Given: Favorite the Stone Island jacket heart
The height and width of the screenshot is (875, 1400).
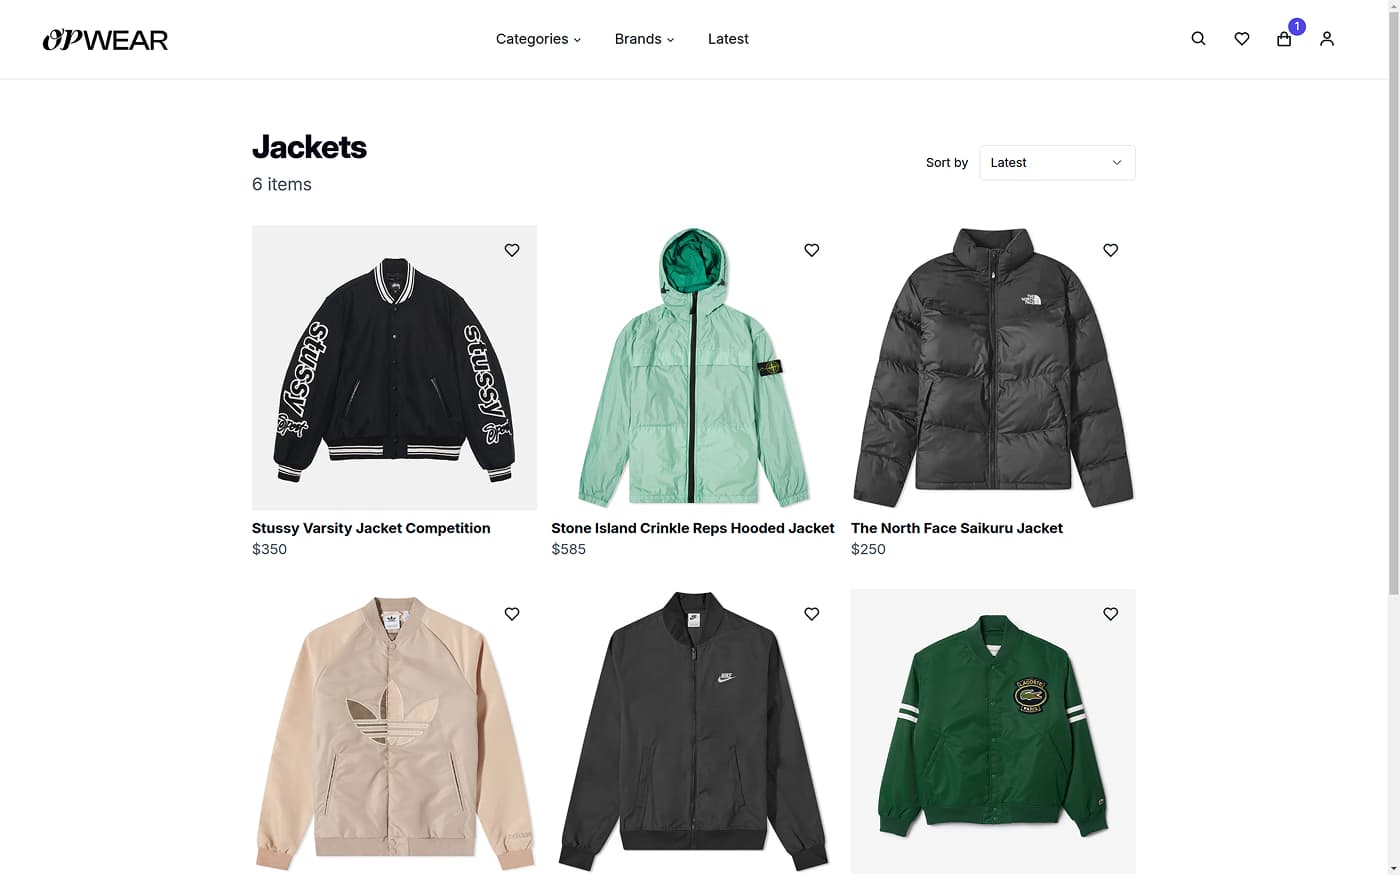Looking at the screenshot, I should [x=812, y=250].
